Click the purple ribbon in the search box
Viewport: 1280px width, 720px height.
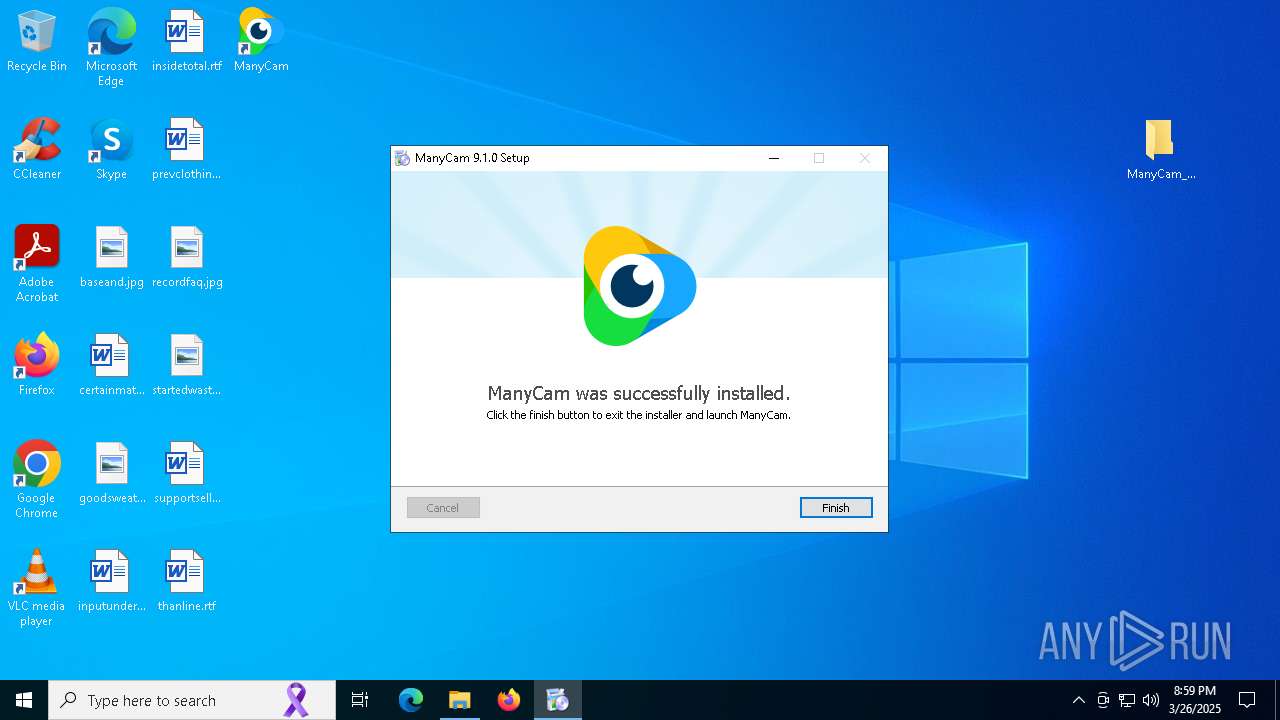click(x=296, y=700)
